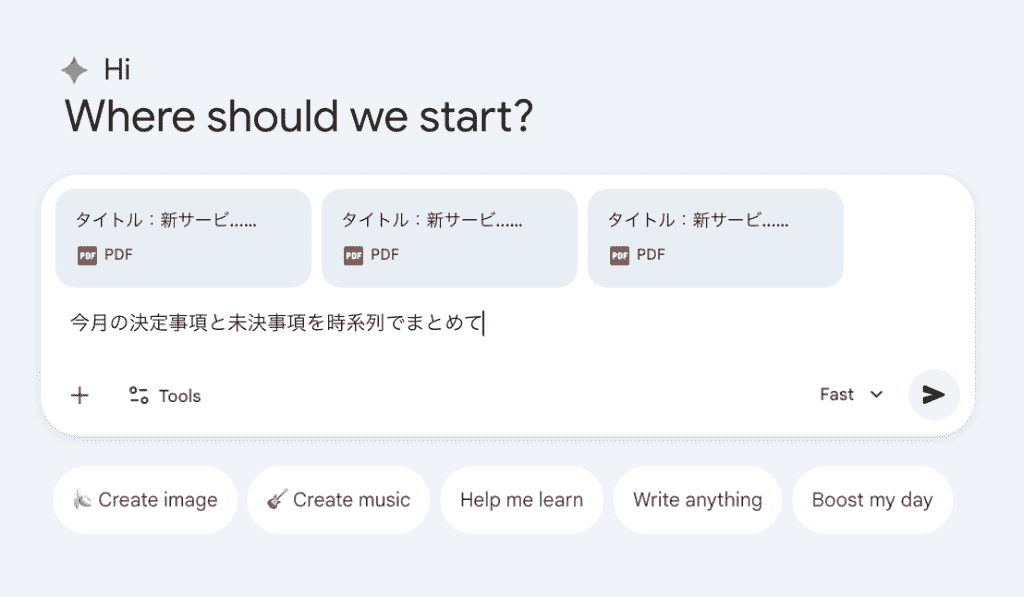The image size is (1024, 597).
Task: Click the Tools sliders icon
Action: (x=139, y=395)
